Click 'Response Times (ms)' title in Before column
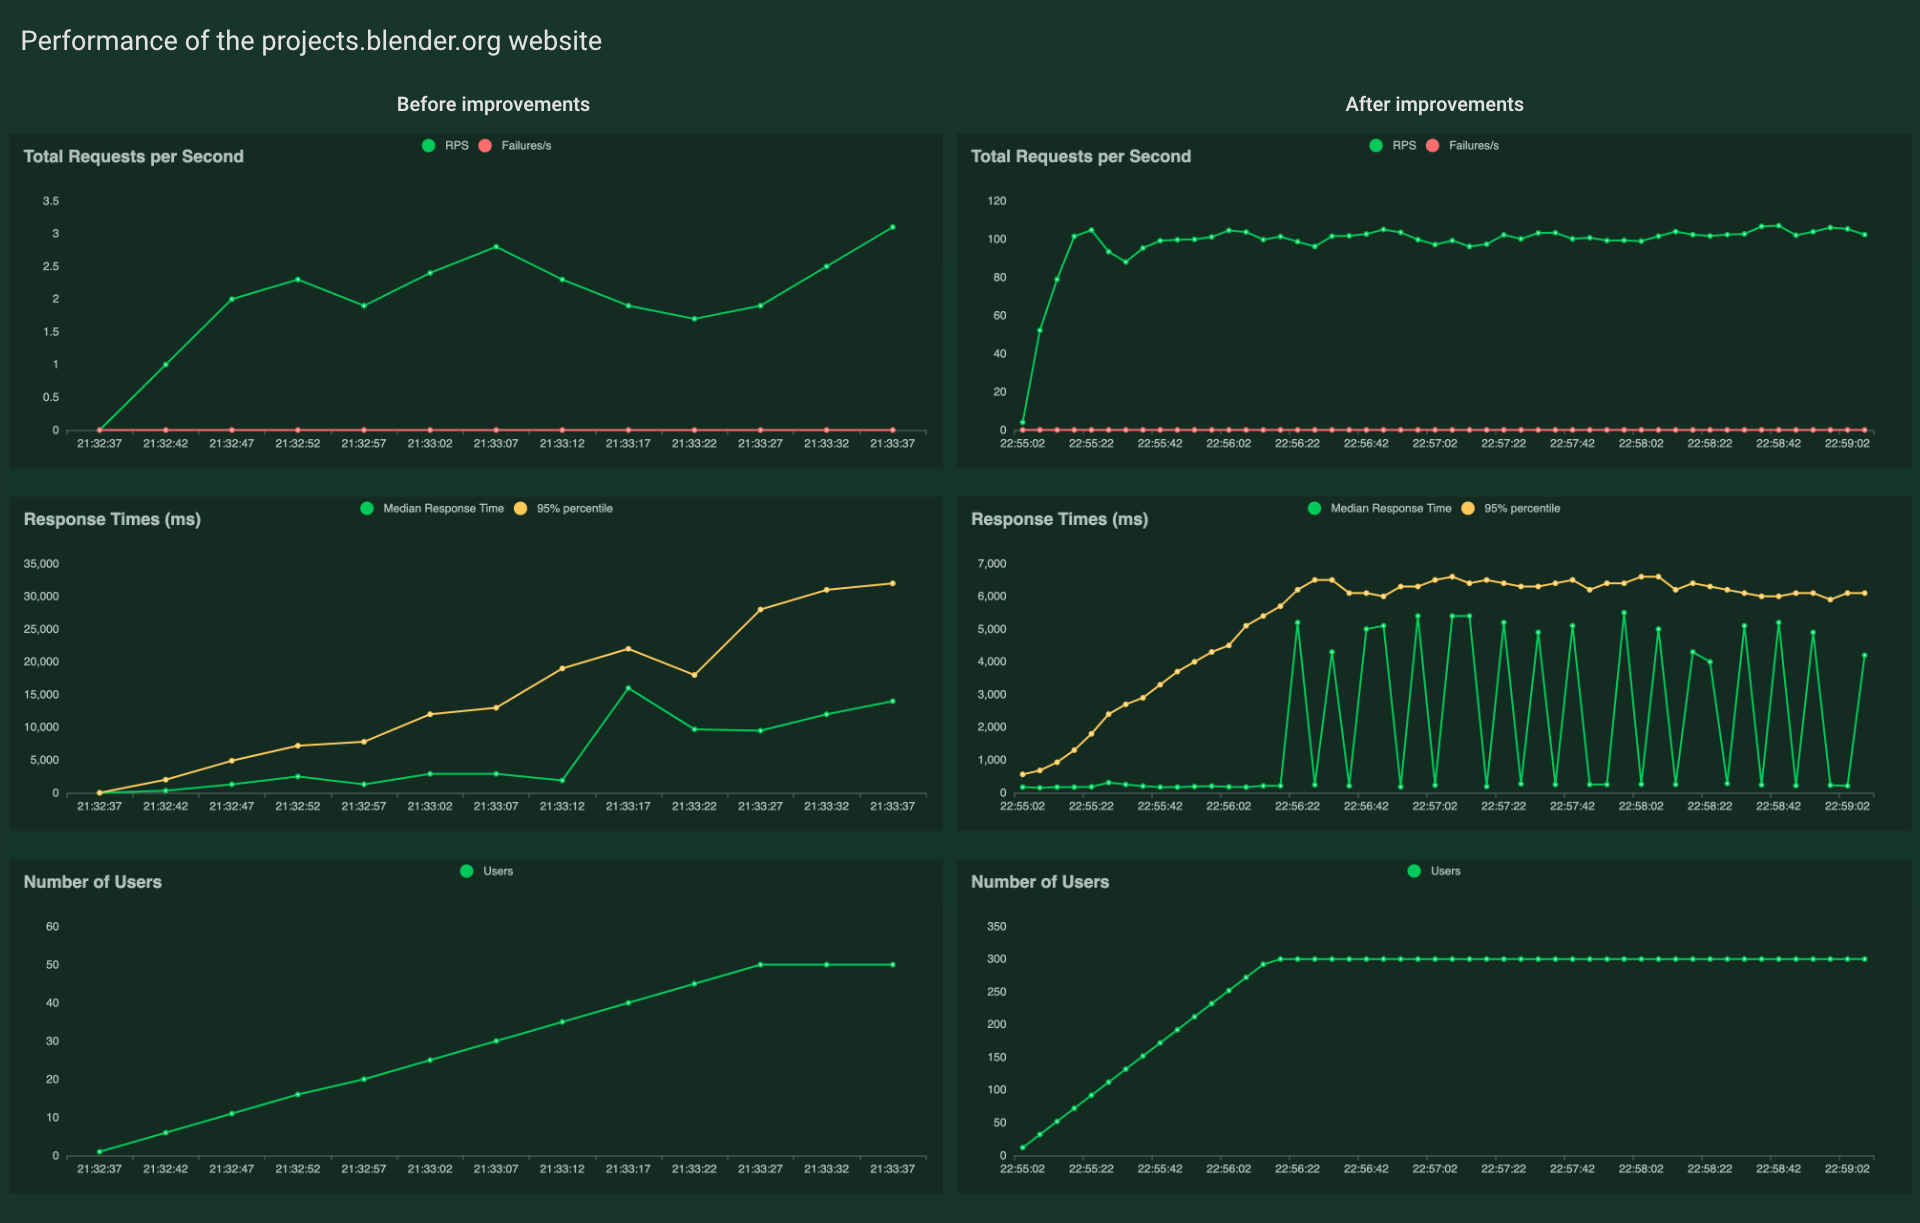1920x1223 pixels. pyautogui.click(x=112, y=520)
